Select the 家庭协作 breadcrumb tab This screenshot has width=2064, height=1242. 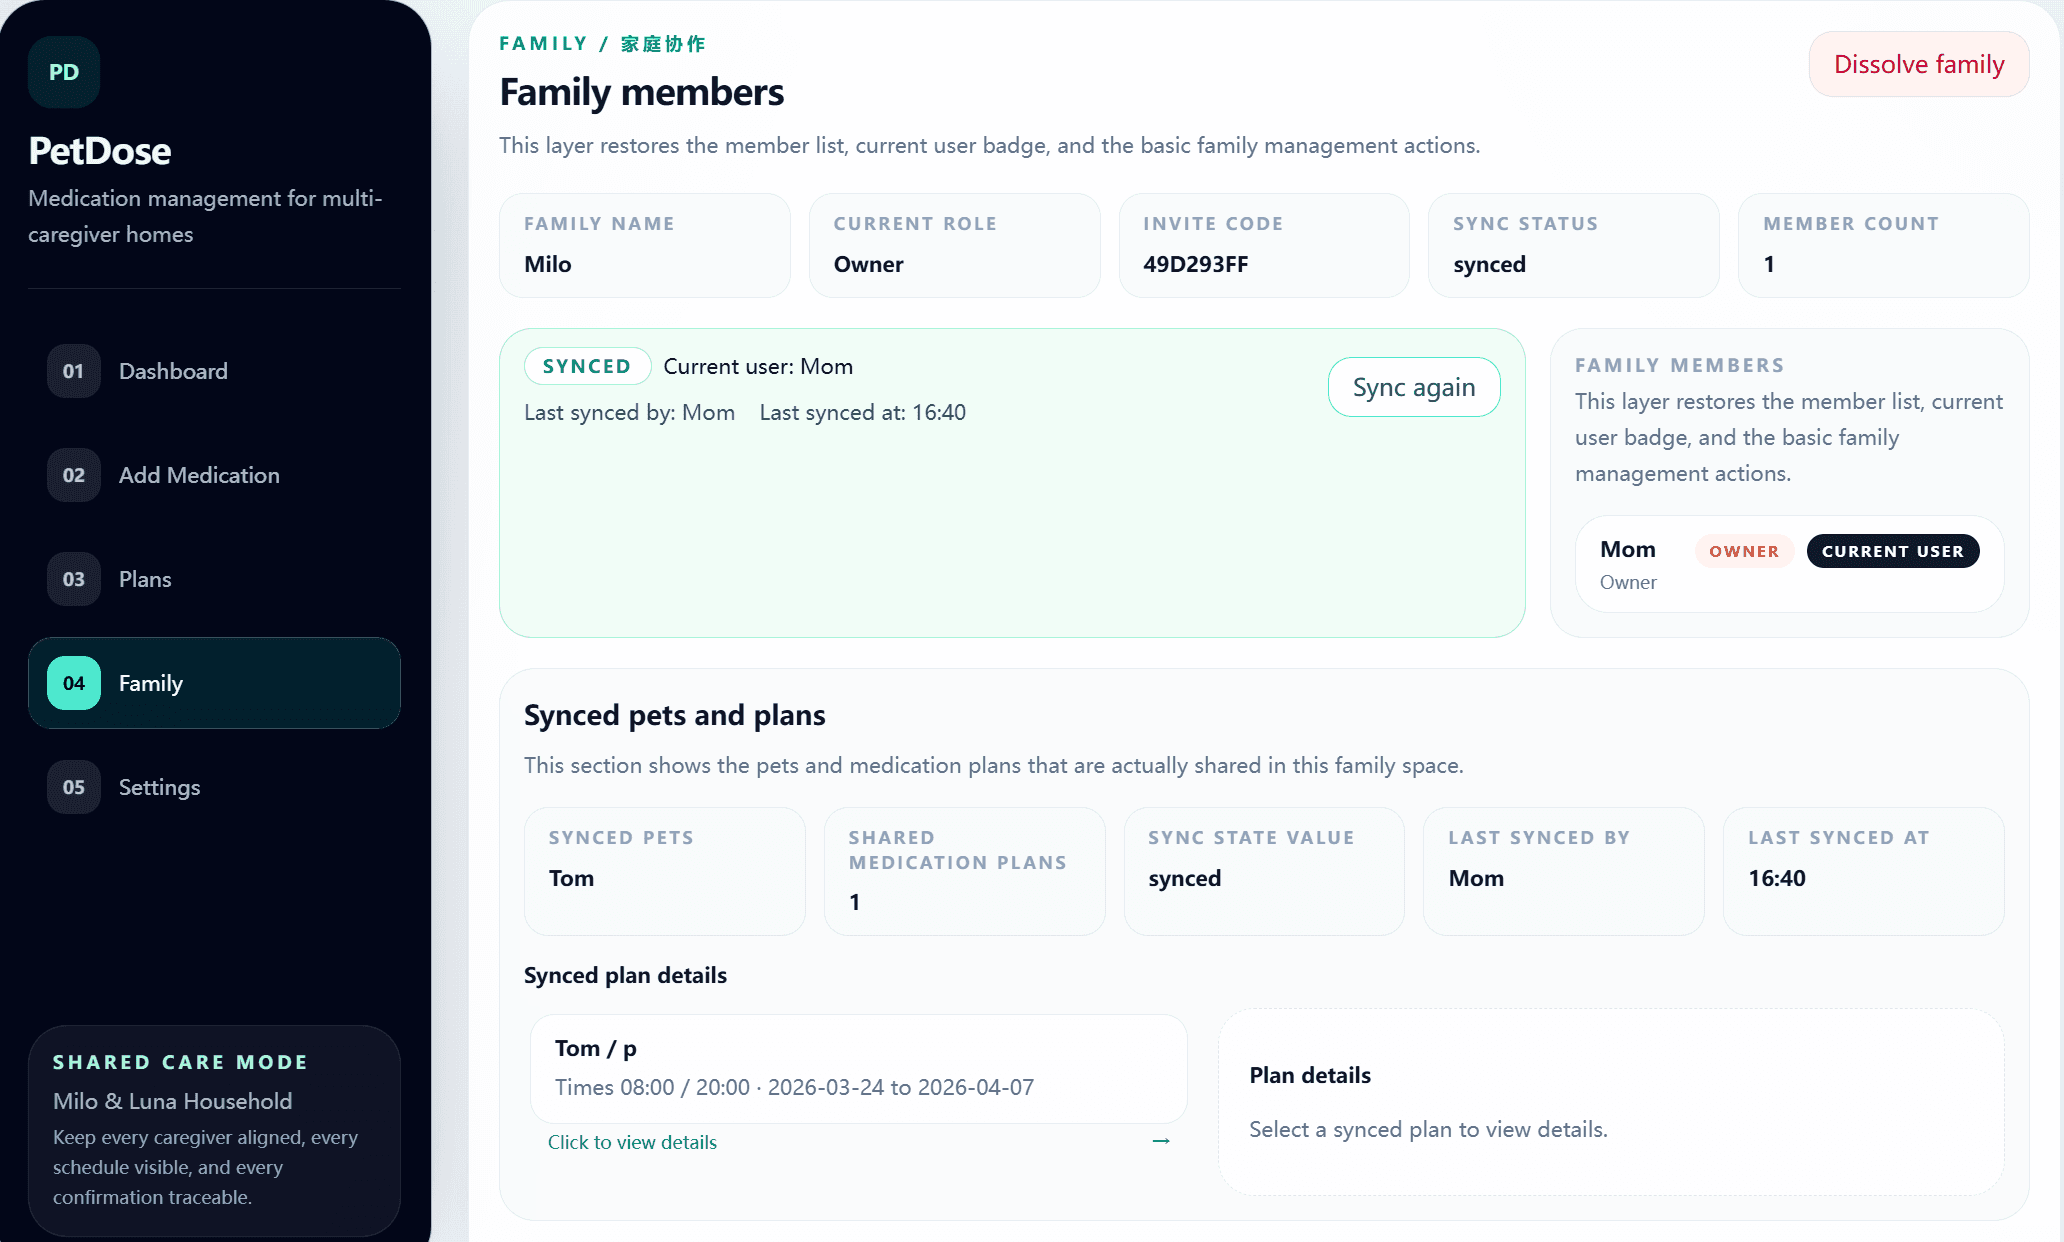(x=663, y=43)
